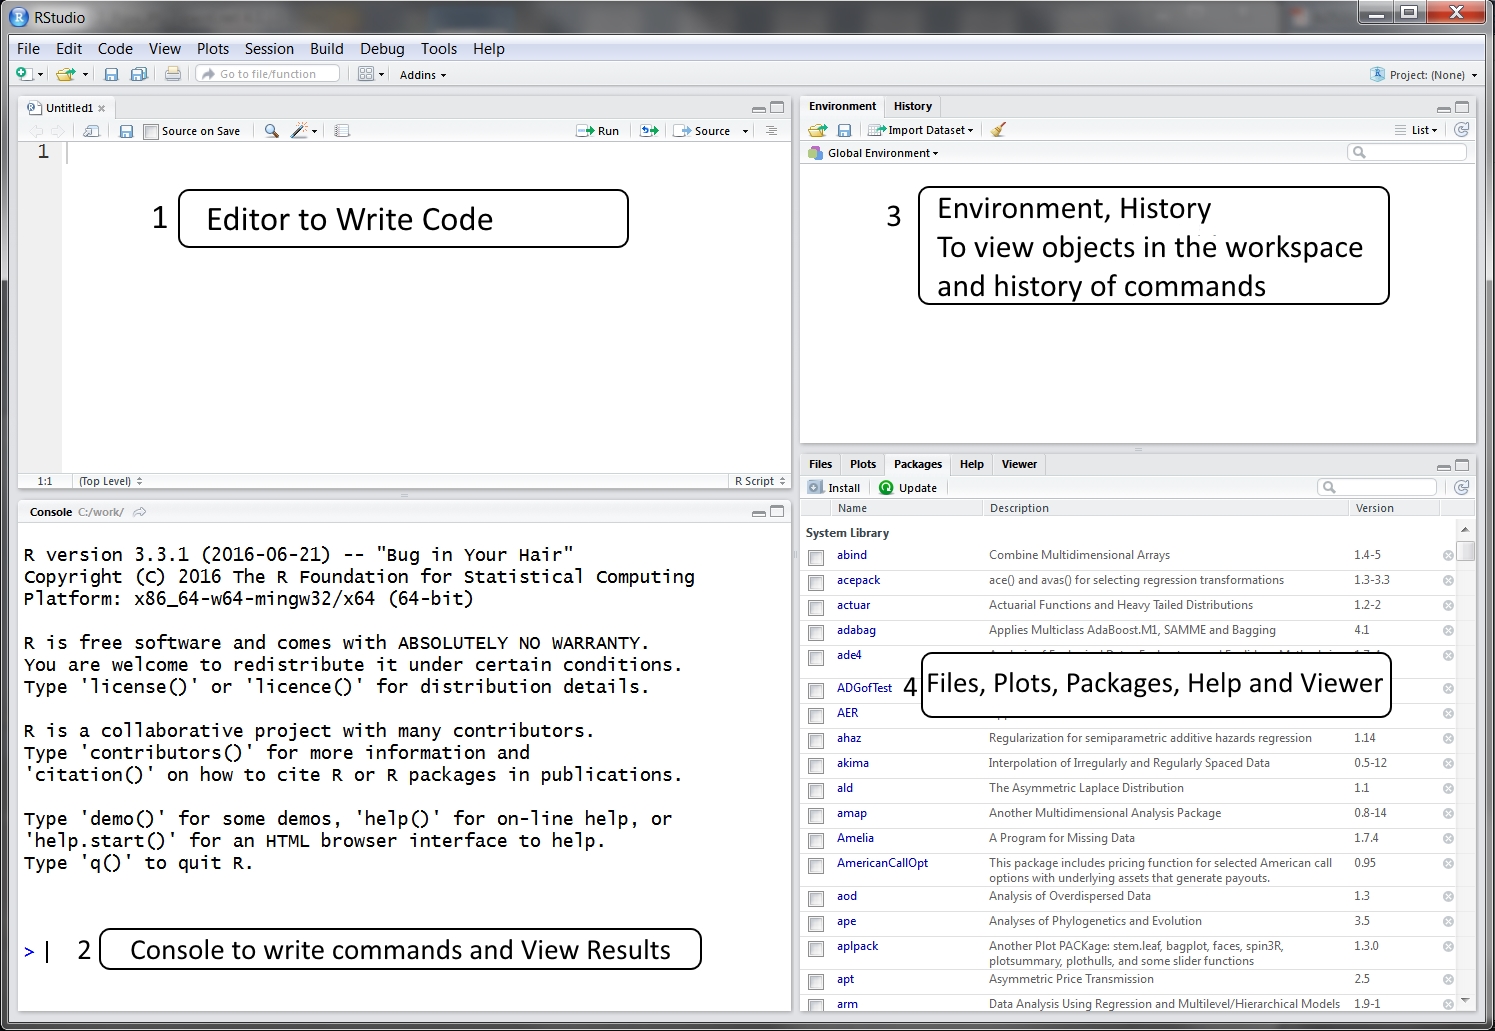Click the Source button

tap(703, 131)
